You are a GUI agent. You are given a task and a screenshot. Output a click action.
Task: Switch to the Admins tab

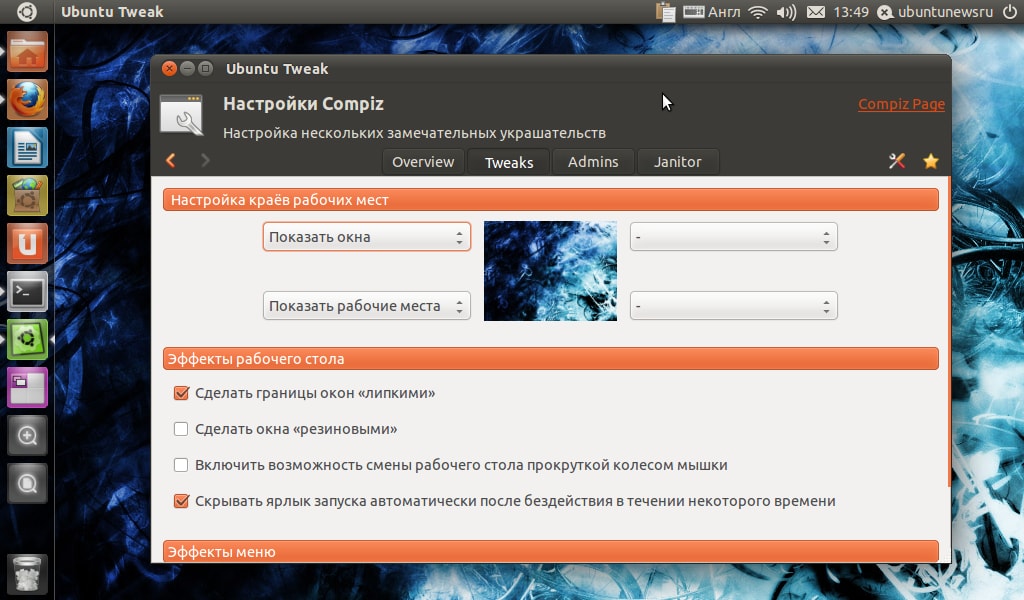point(593,162)
